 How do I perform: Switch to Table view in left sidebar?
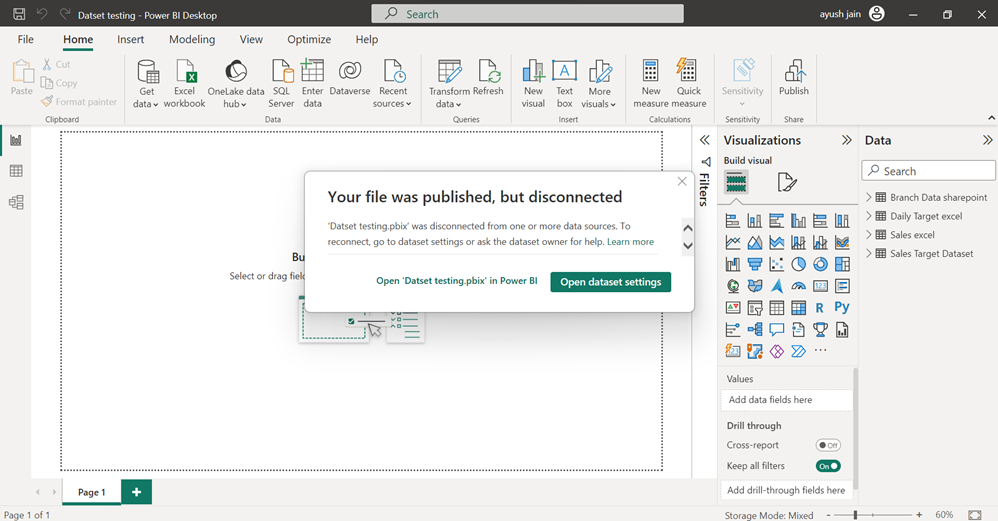coord(16,170)
